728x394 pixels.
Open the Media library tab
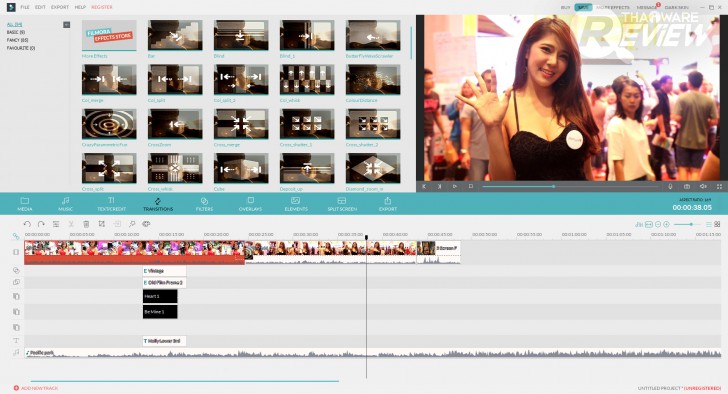25,204
